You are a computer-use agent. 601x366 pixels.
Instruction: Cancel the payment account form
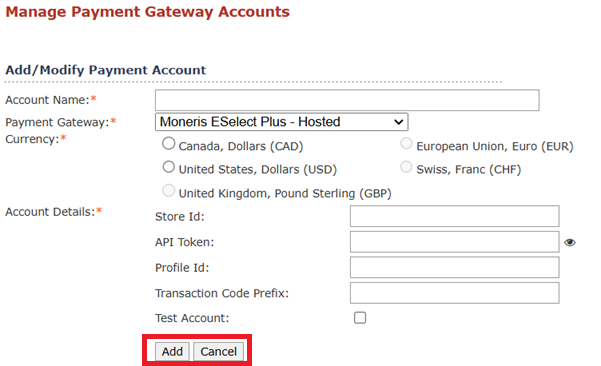218,351
